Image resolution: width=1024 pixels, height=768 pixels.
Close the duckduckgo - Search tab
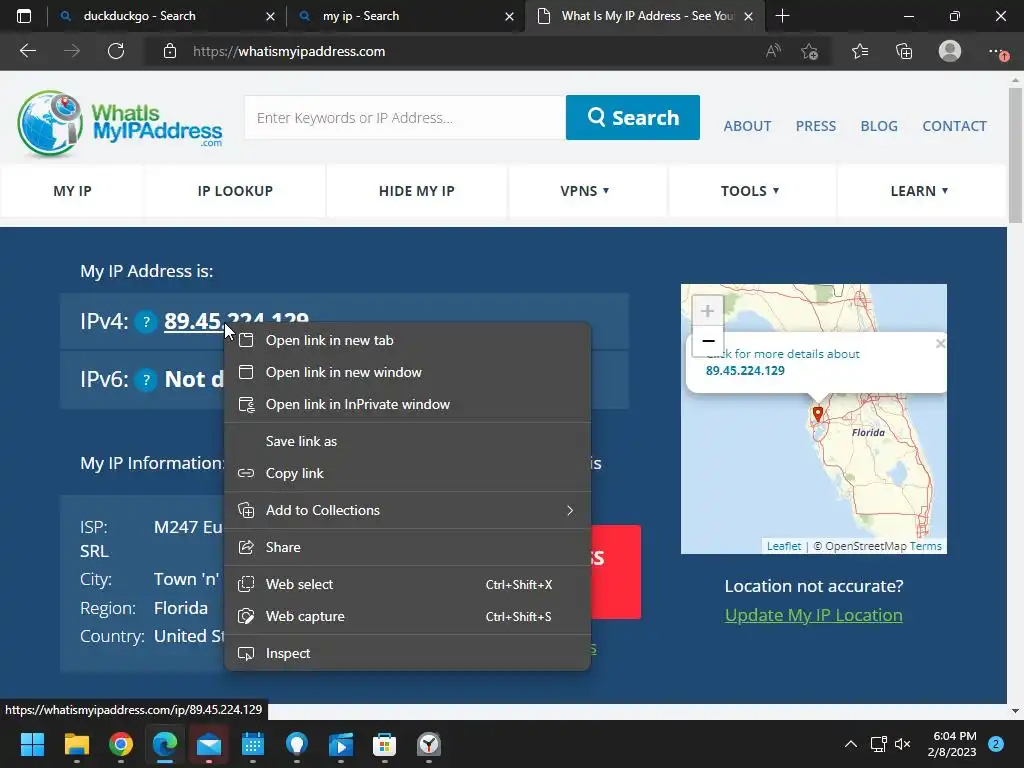[270, 16]
